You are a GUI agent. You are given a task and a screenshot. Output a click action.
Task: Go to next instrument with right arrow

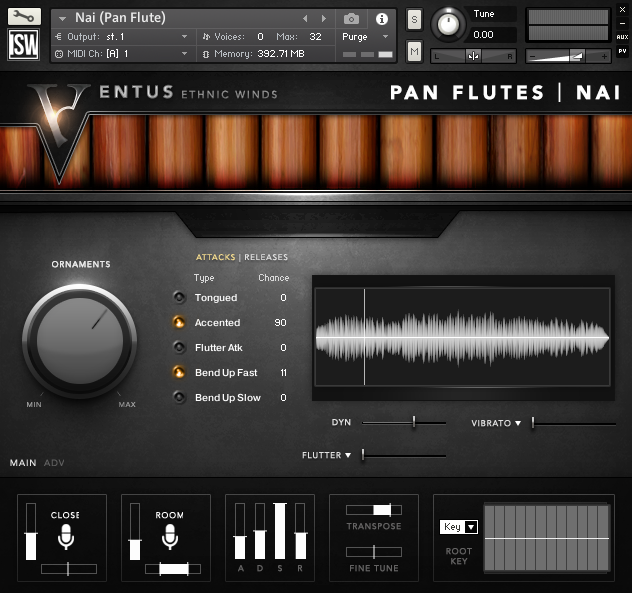[323, 19]
